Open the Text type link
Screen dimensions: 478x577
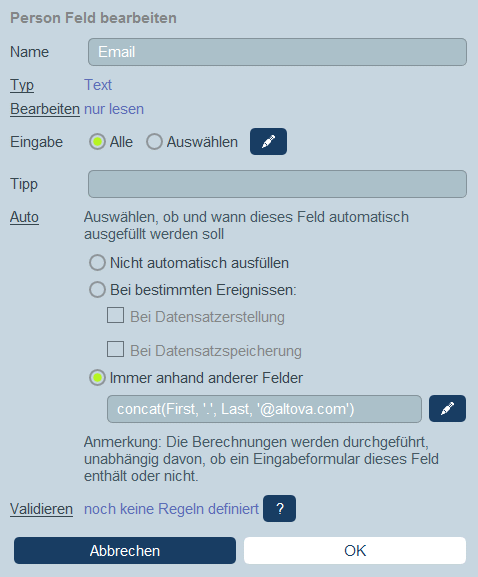point(98,85)
